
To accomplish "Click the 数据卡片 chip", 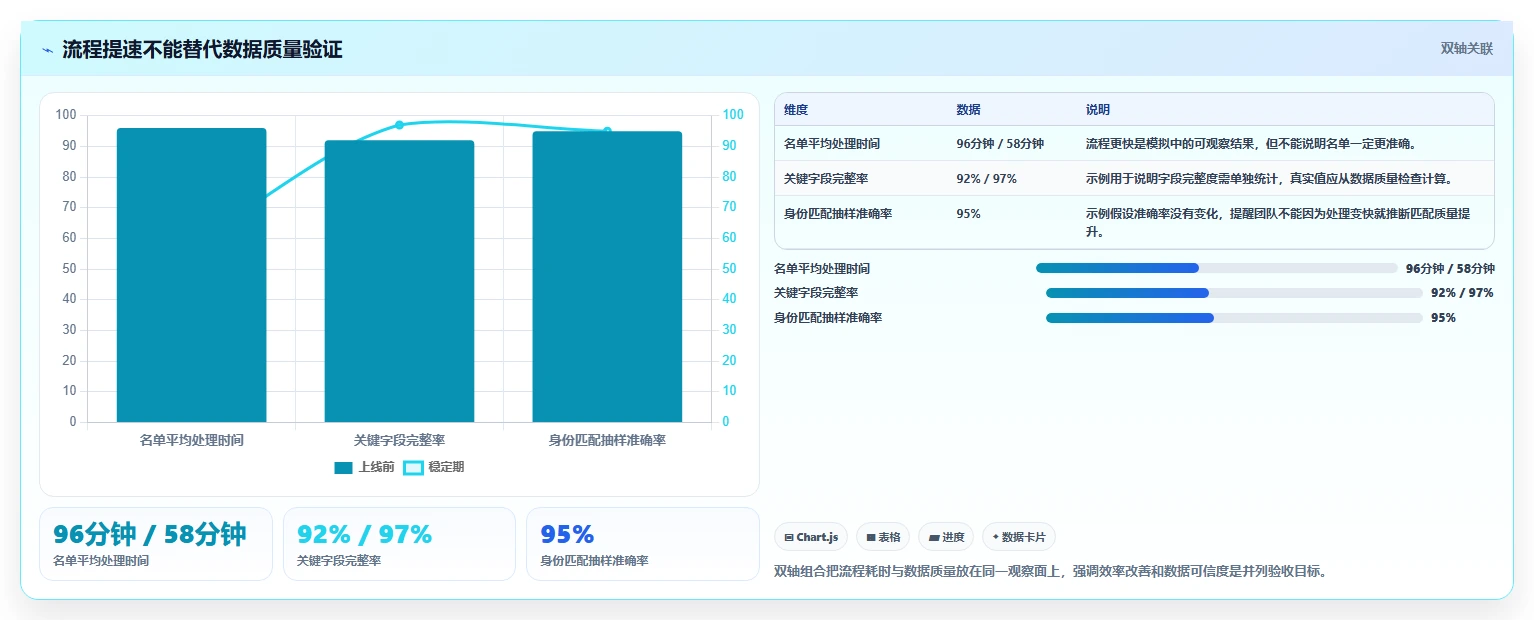I will point(1019,537).
